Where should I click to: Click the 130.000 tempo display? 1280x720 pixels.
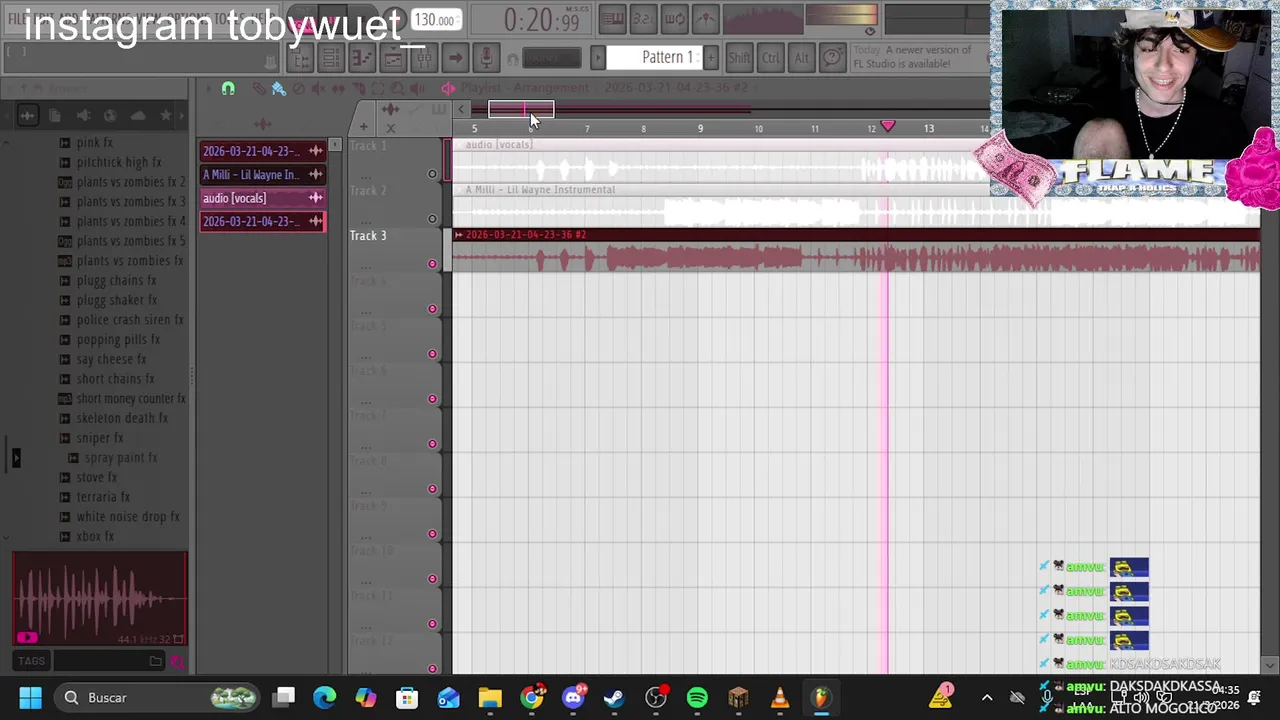coord(435,19)
